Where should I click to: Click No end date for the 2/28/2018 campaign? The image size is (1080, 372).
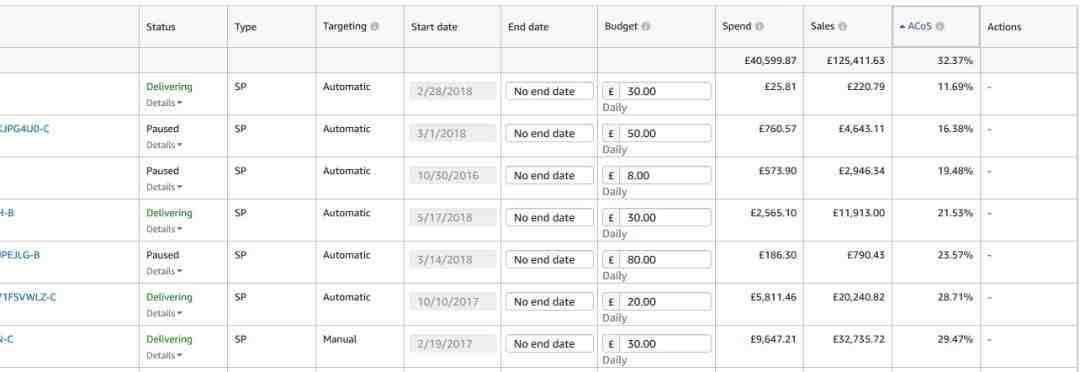click(550, 92)
